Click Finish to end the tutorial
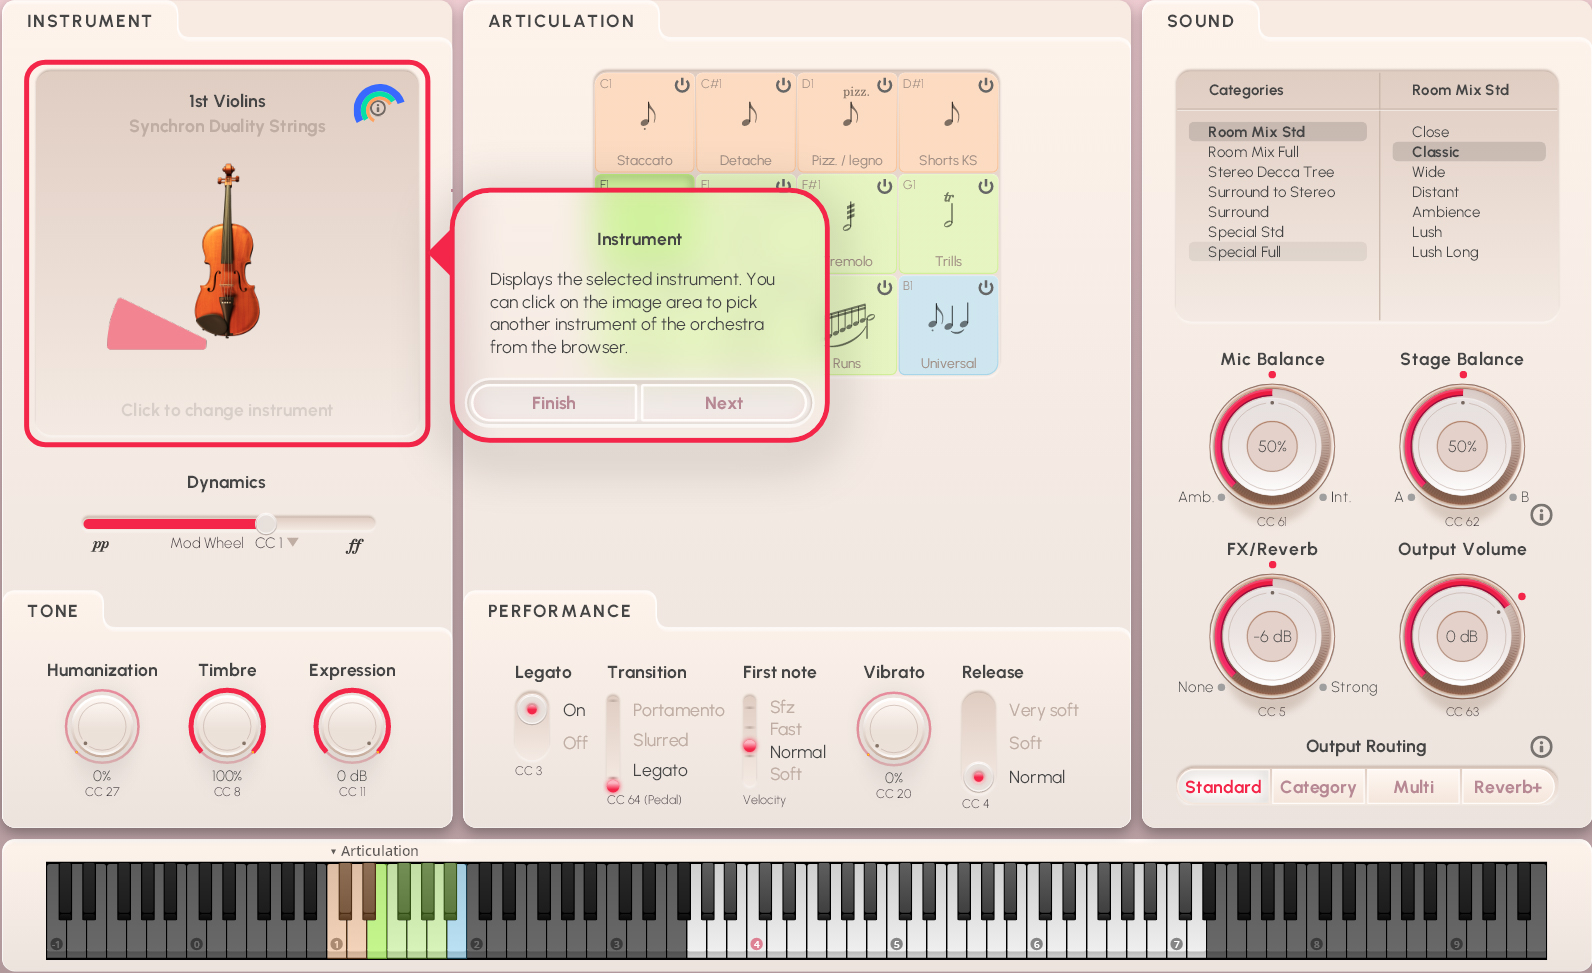 tap(553, 403)
